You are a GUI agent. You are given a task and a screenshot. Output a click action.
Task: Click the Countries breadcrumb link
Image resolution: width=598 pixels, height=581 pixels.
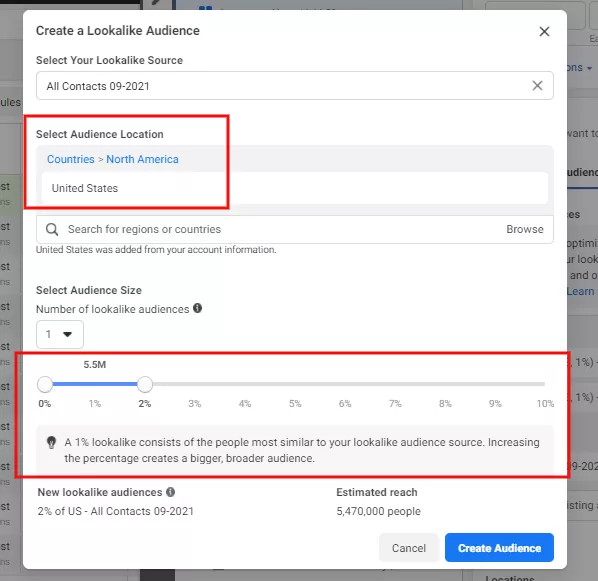pos(71,159)
